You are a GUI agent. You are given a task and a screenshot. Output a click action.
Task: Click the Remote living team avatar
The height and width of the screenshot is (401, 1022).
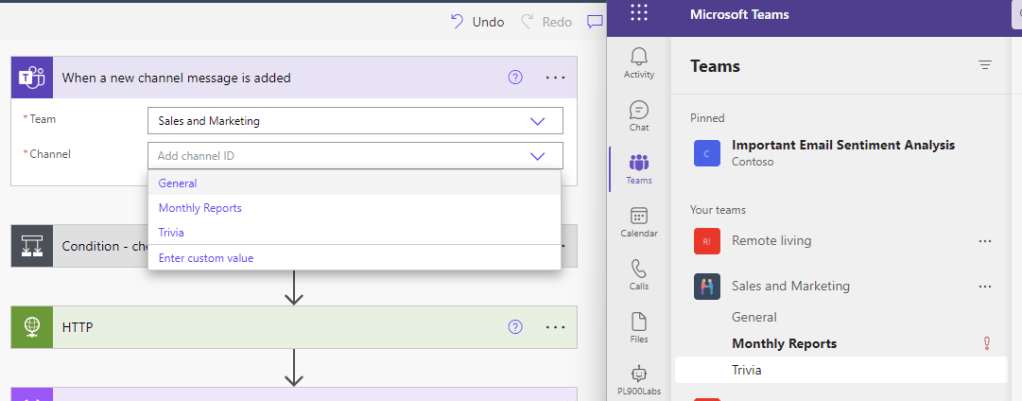(707, 241)
